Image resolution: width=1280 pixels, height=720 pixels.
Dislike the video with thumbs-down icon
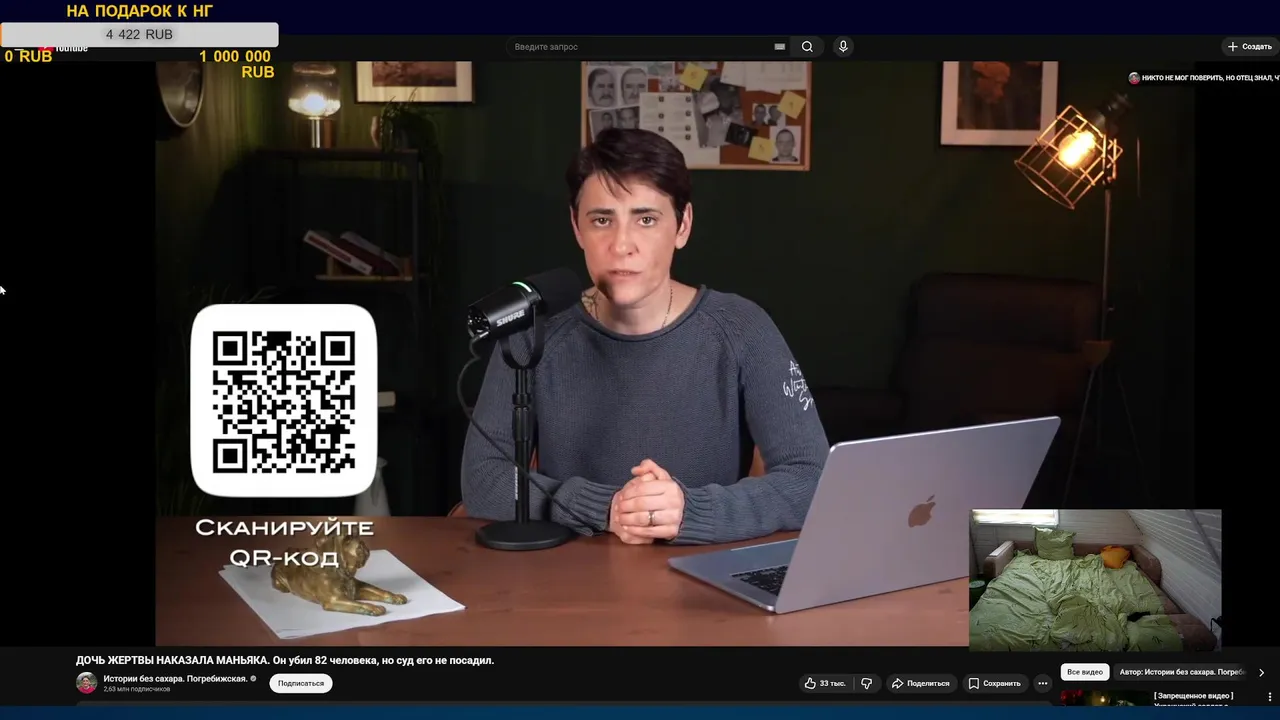[866, 683]
